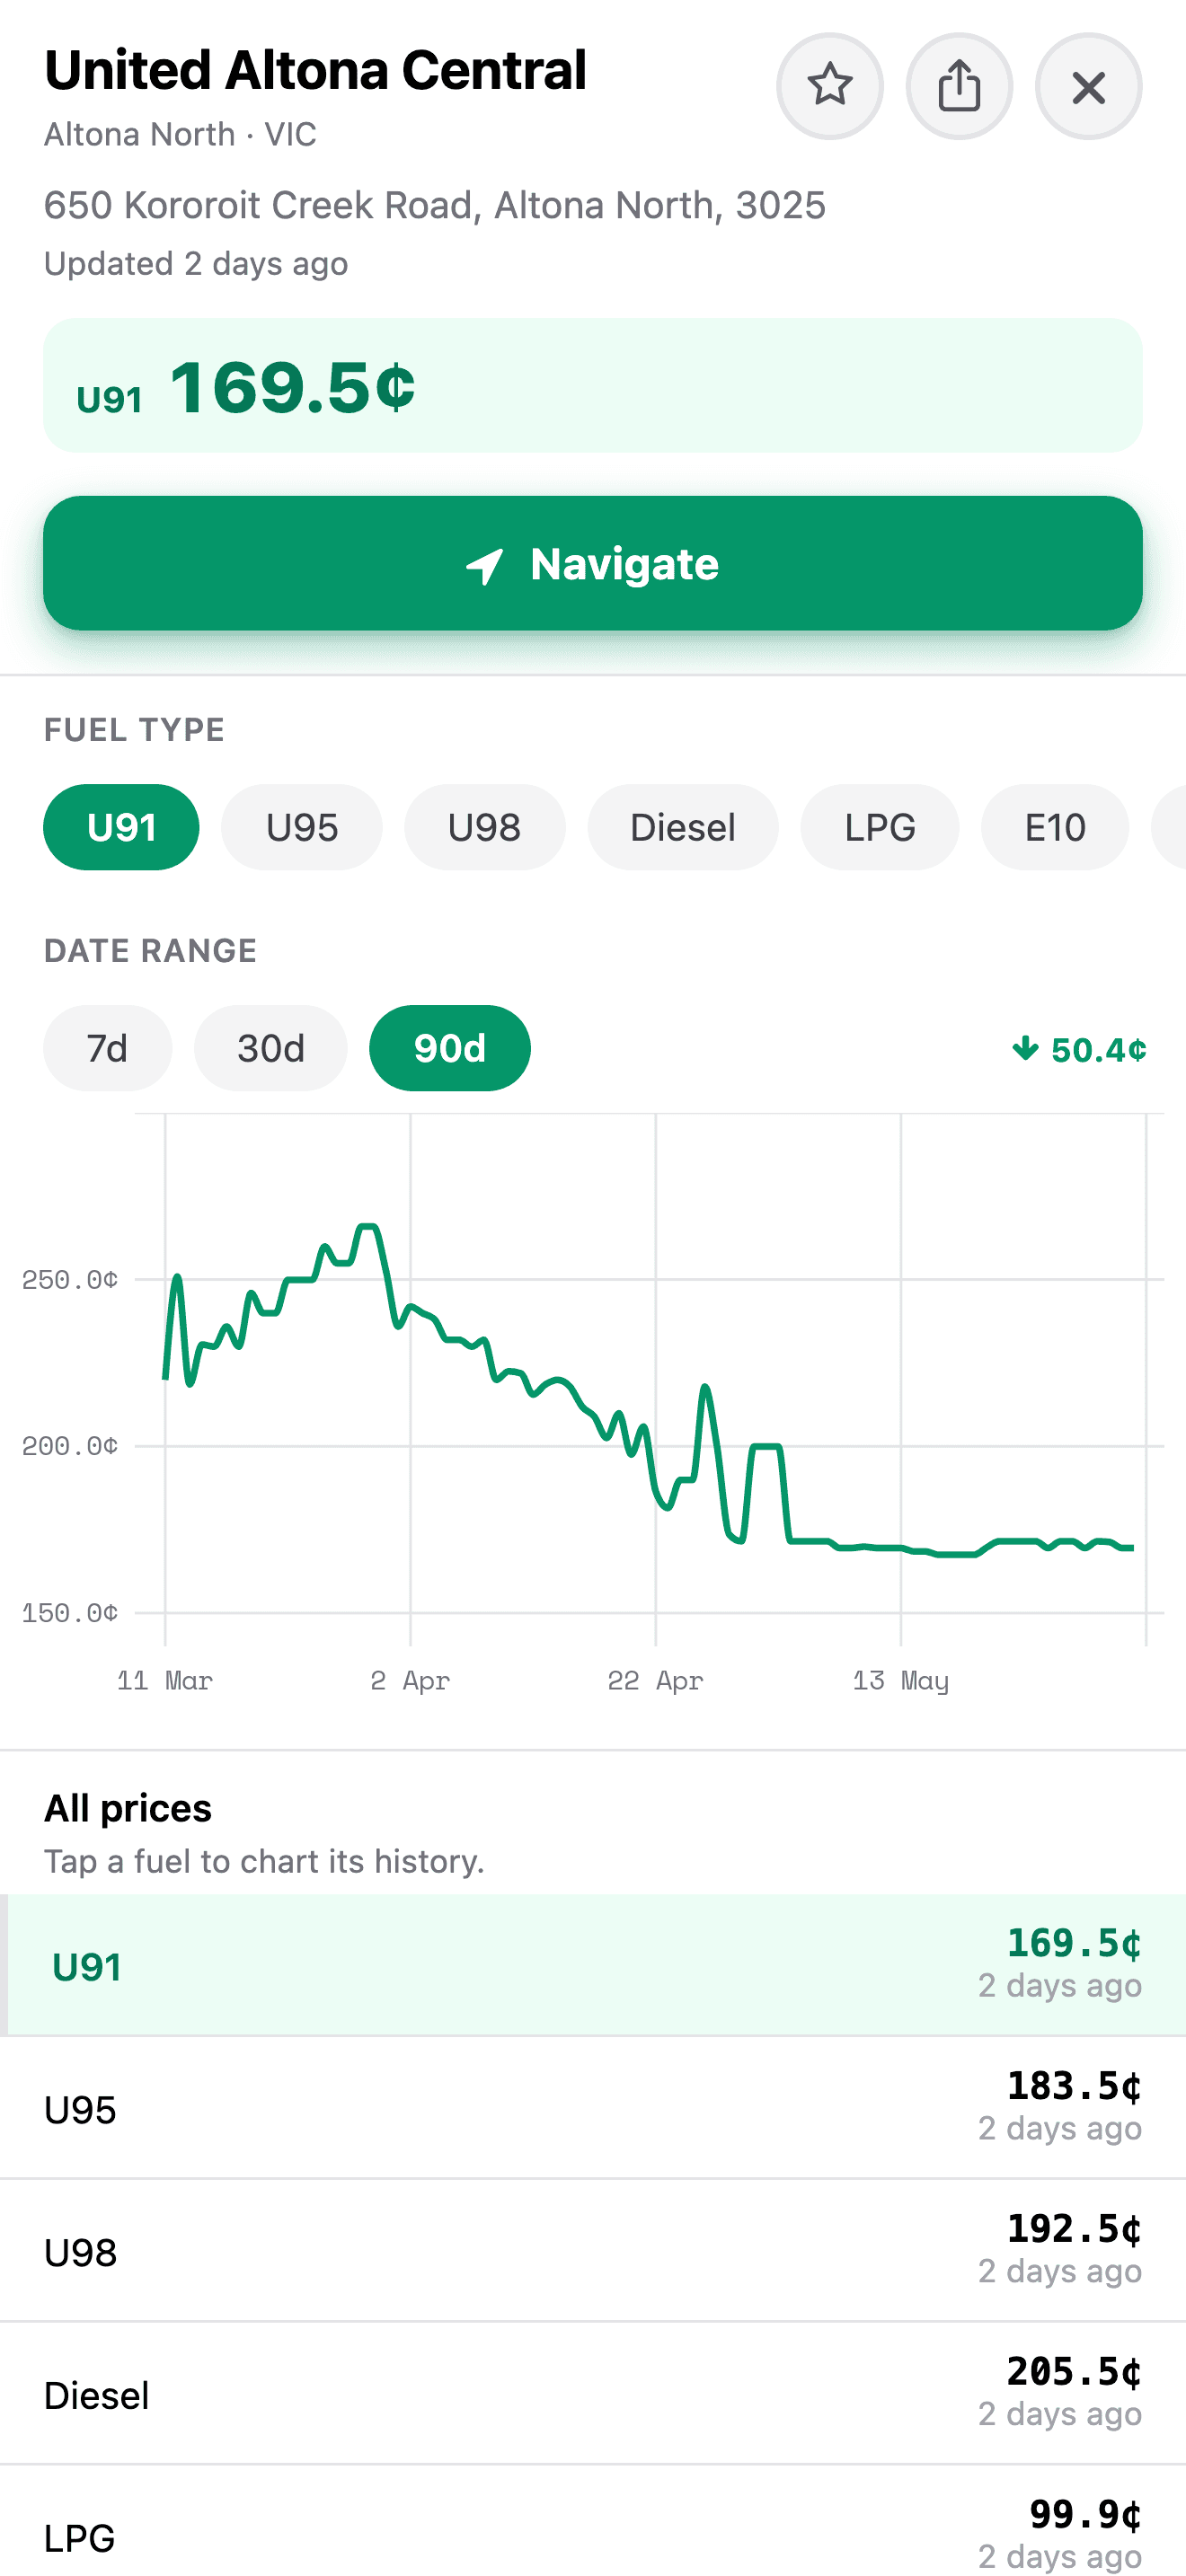Tap the price history line chart
This screenshot has width=1186, height=2576.
(x=650, y=1380)
